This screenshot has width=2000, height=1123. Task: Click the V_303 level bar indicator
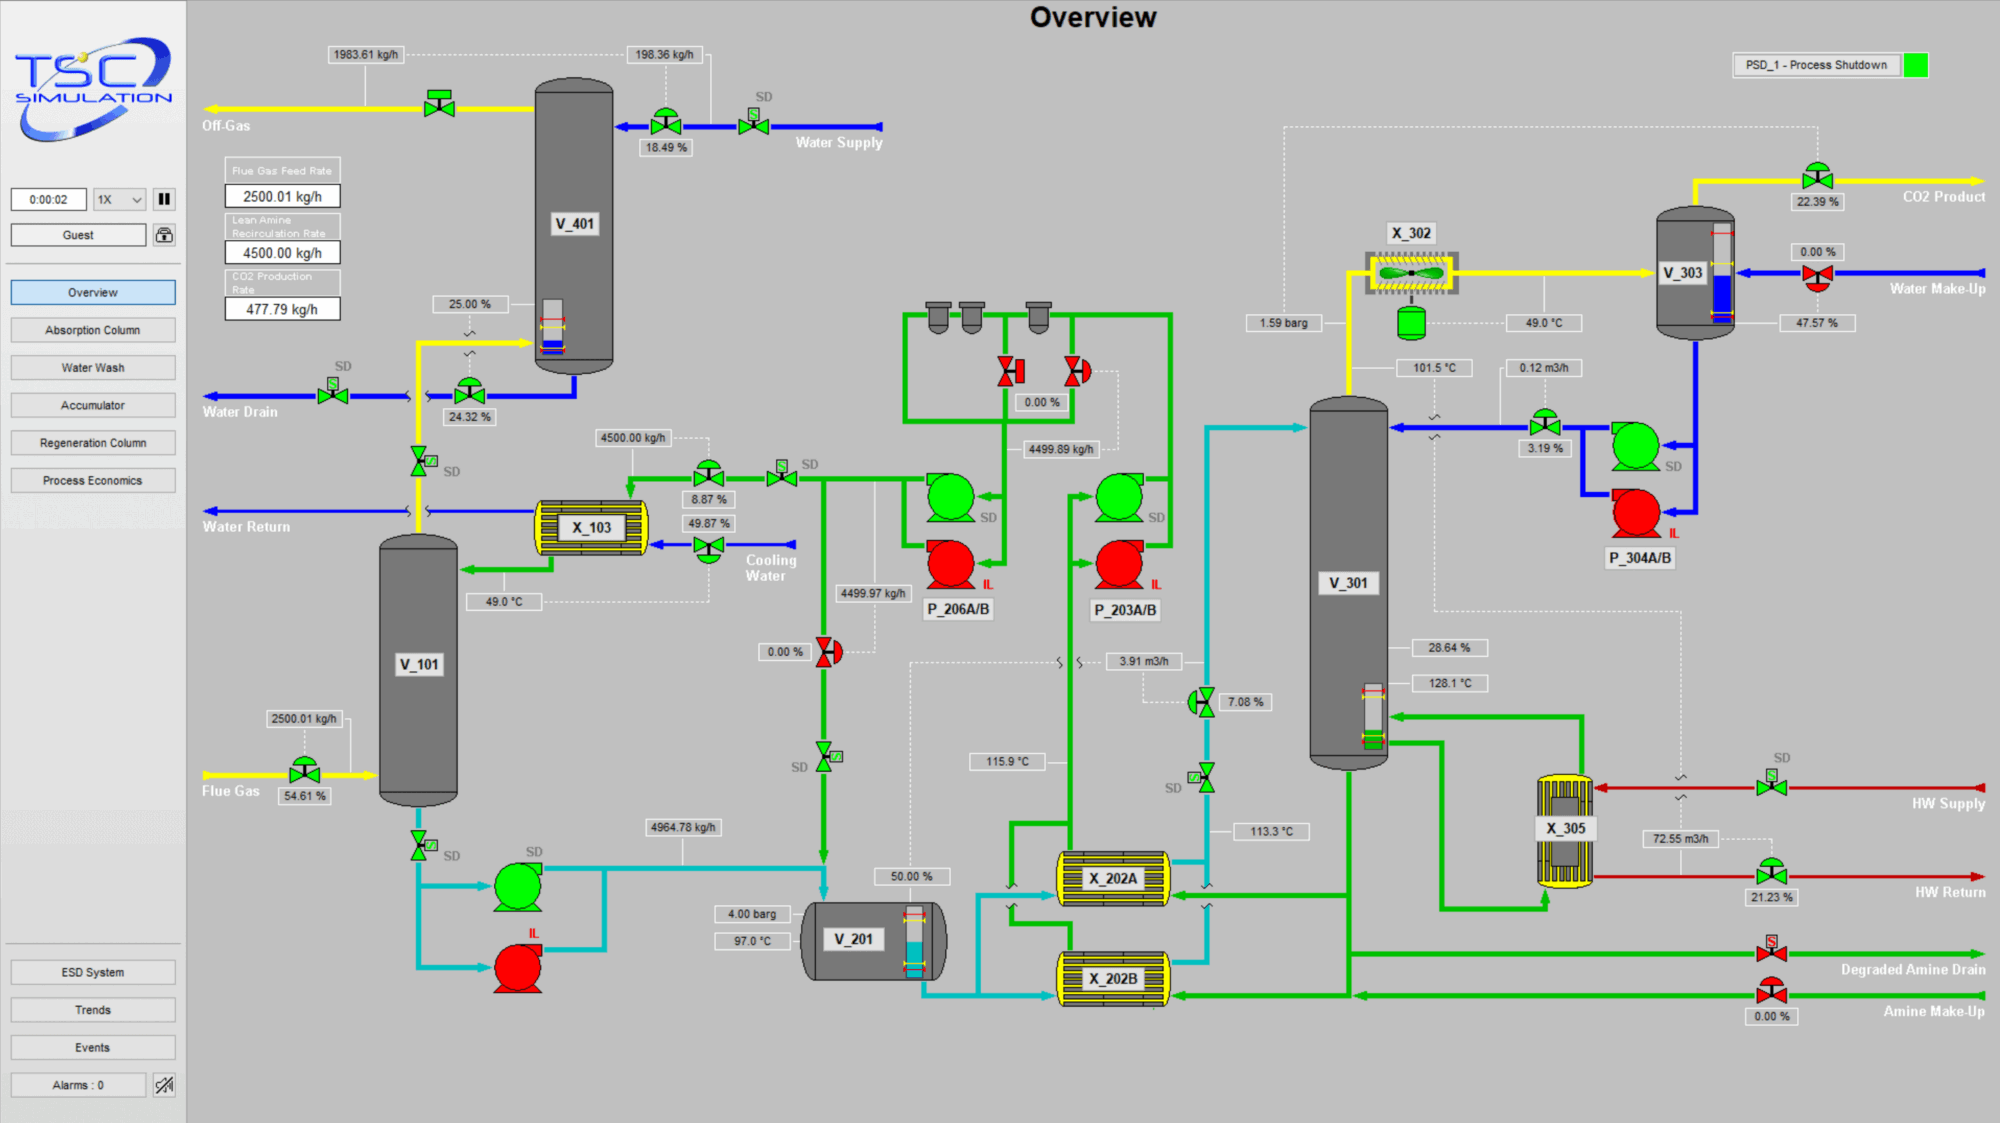pyautogui.click(x=1722, y=275)
